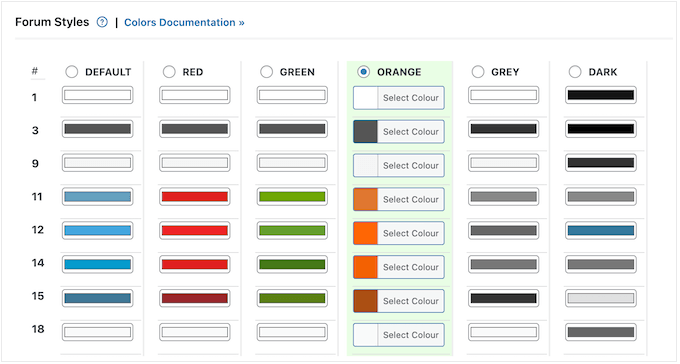The image size is (680, 364).
Task: Click the Forum Styles heading text
Action: [52, 22]
